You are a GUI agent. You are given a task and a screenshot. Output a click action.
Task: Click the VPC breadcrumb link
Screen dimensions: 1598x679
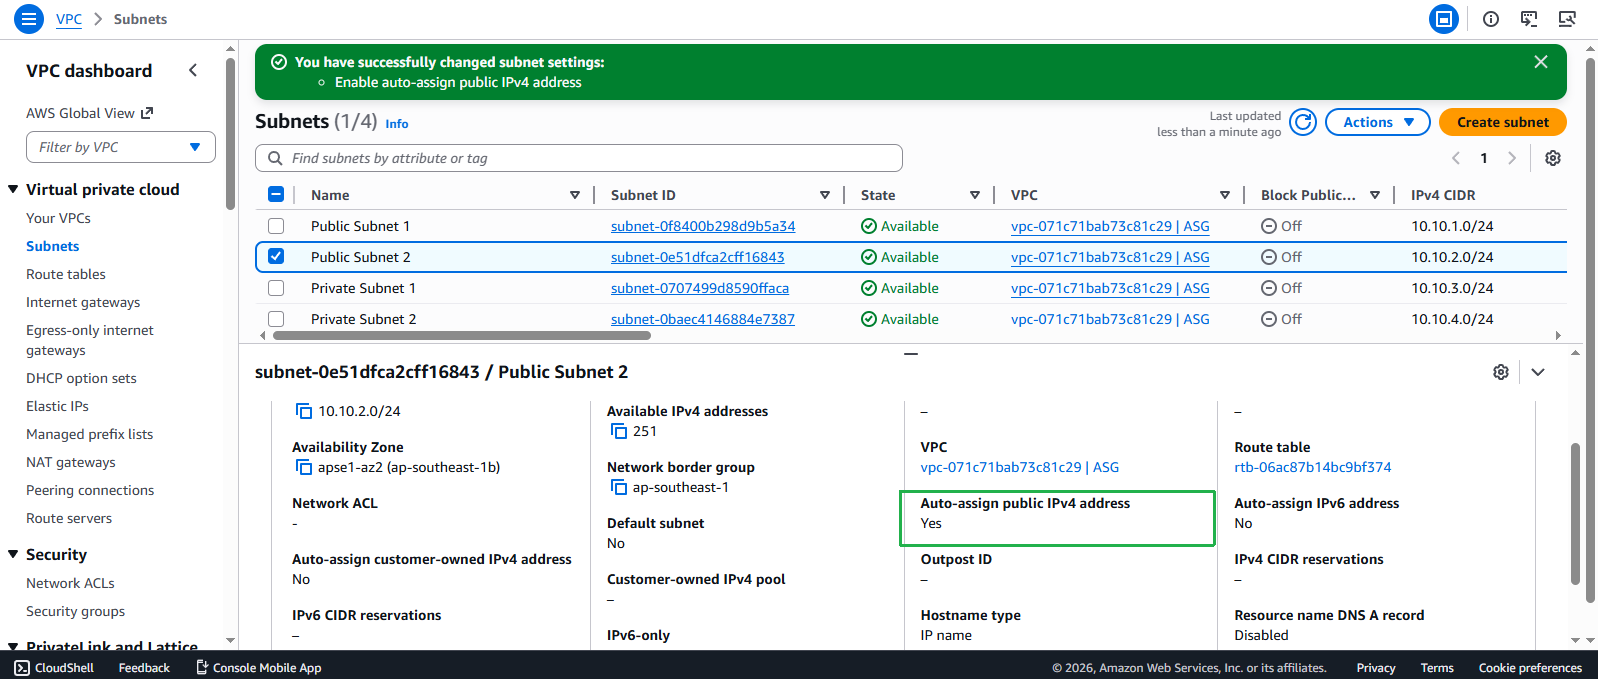69,19
